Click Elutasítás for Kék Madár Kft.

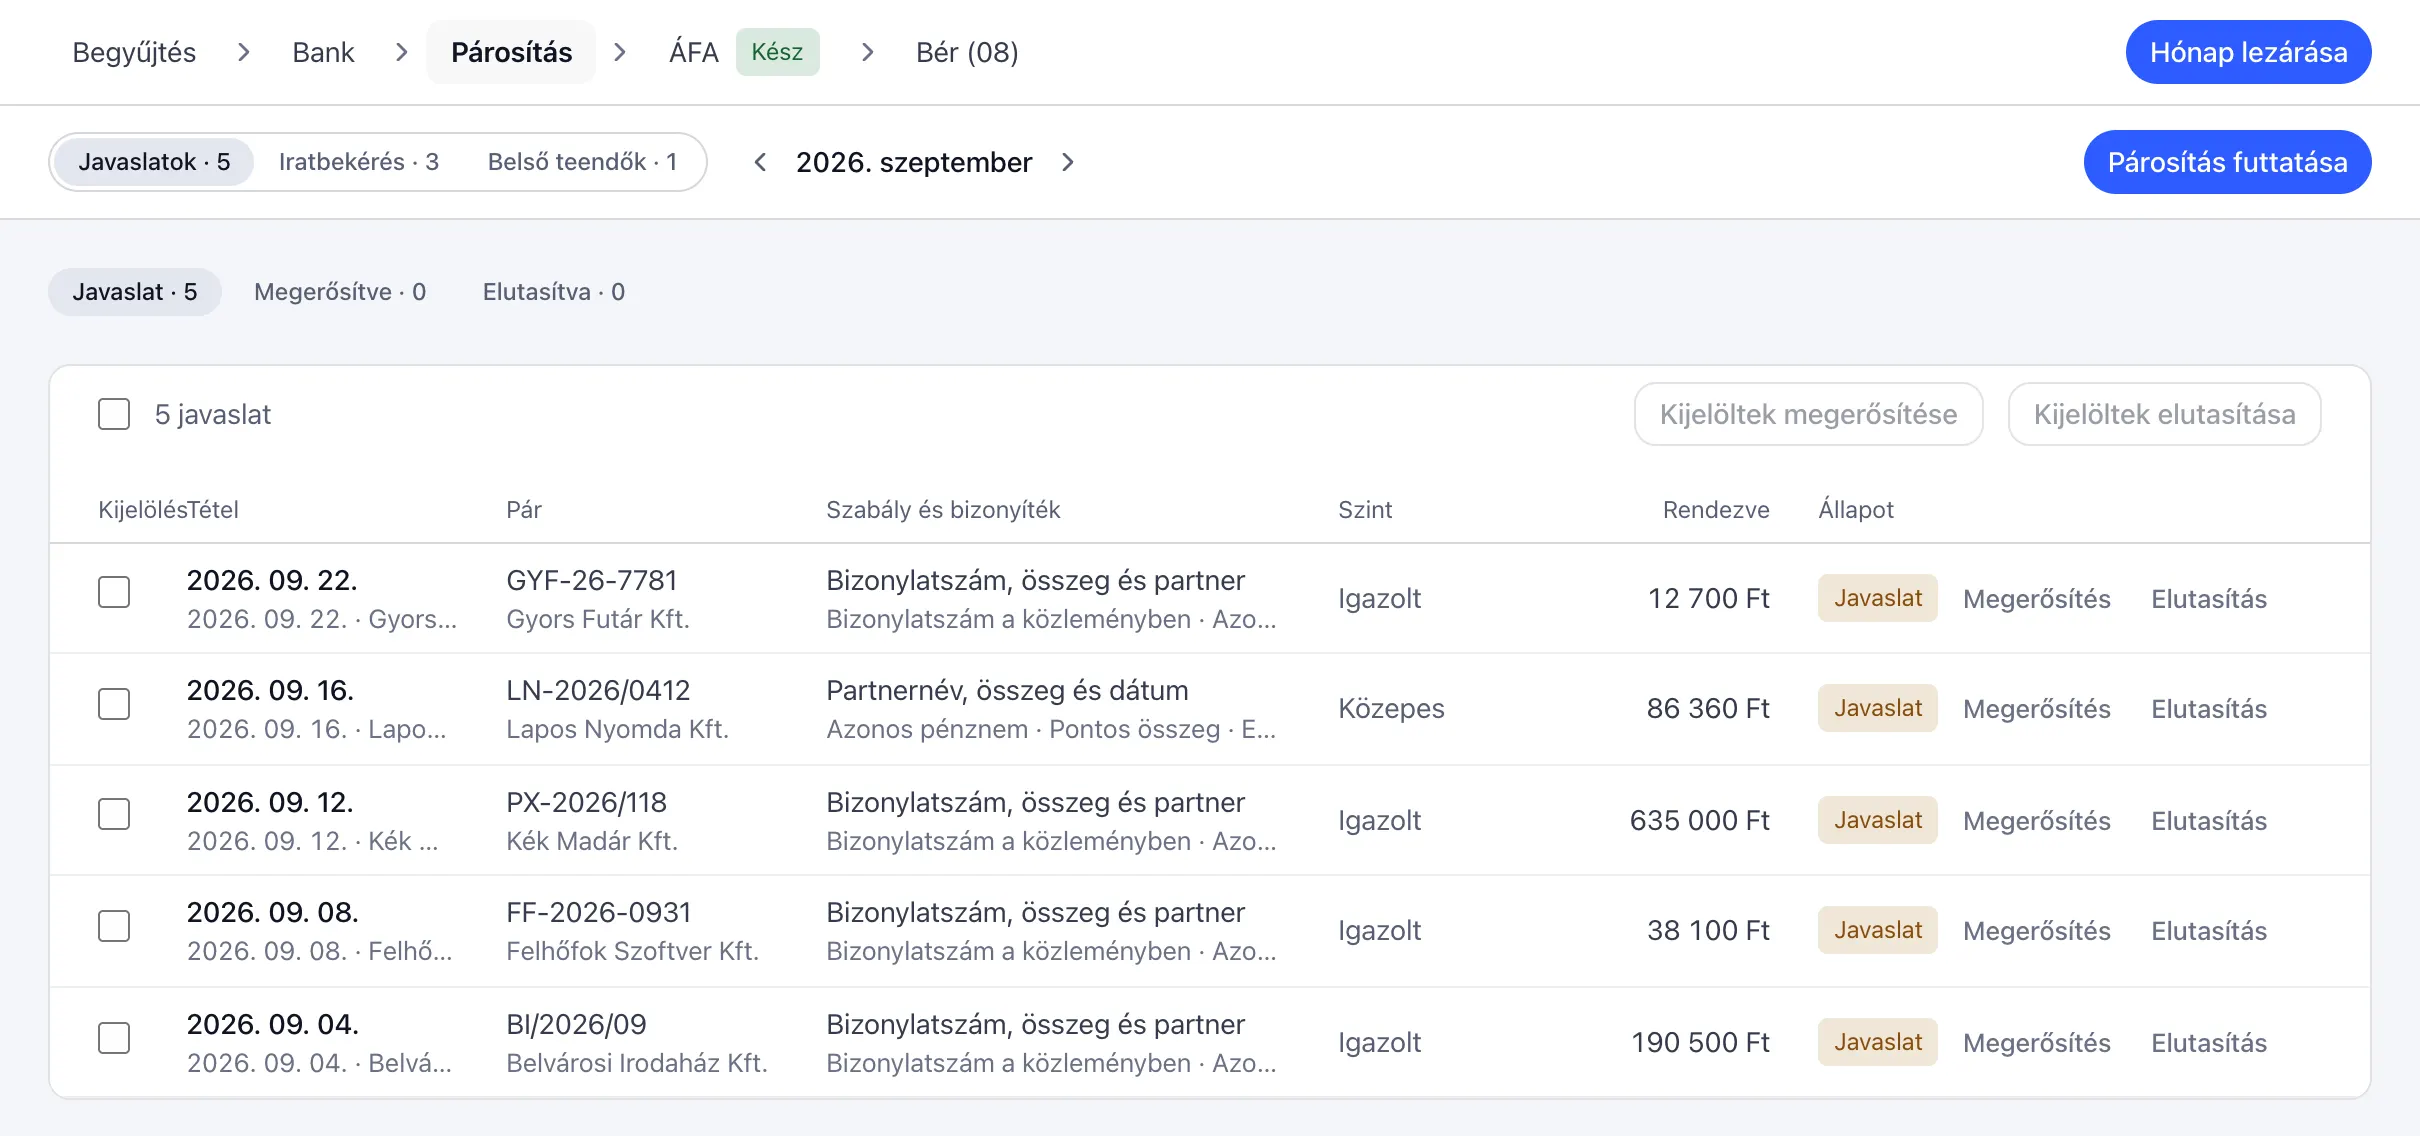tap(2209, 820)
